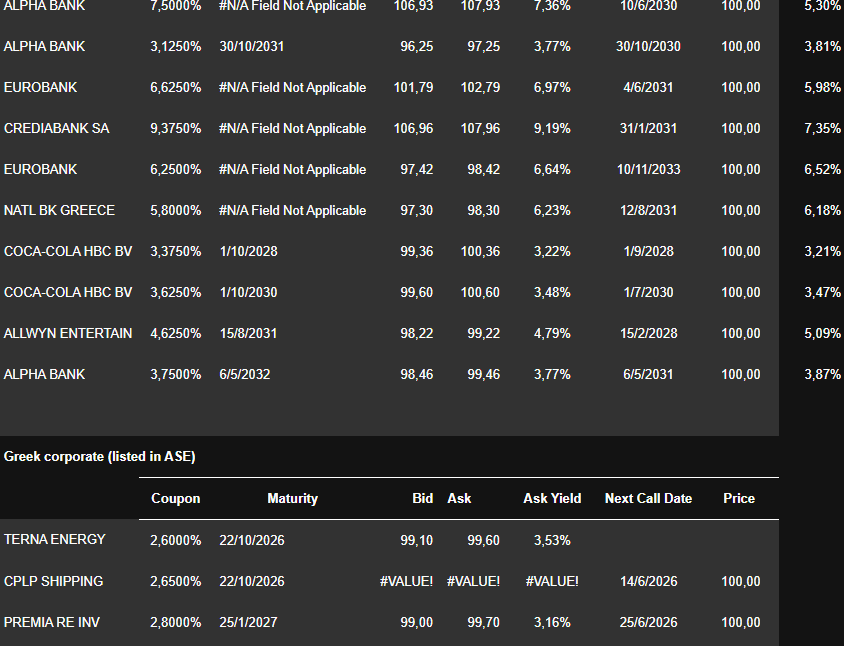844x646 pixels.
Task: Select the 3,21% value beside COCA-COLA HBC BV
Action: 822,251
